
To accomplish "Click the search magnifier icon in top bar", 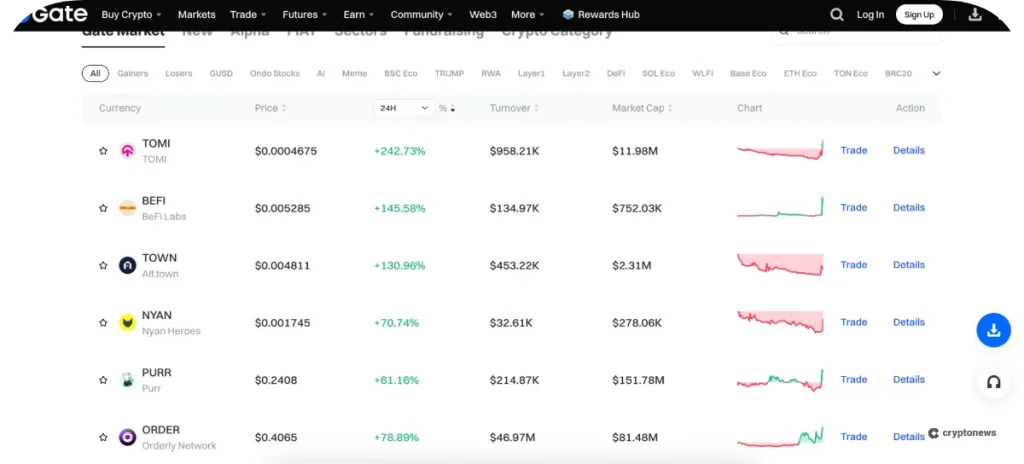I will click(837, 14).
